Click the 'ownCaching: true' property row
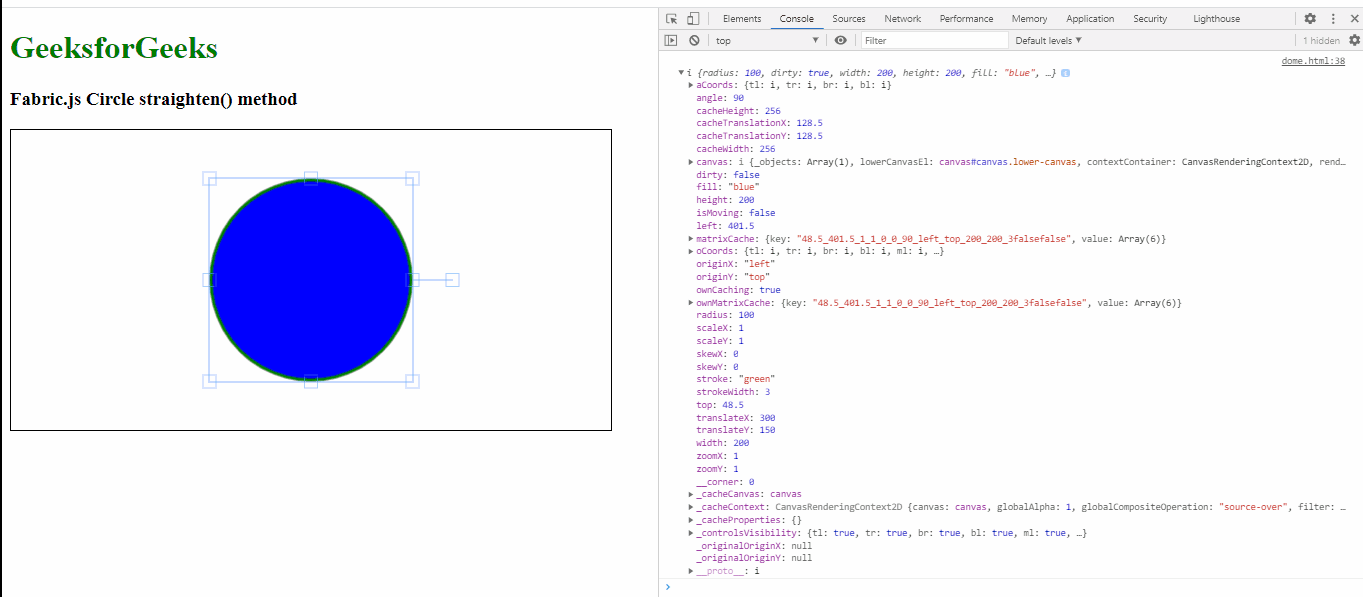Viewport: 1363px width, 597px height. coord(738,290)
